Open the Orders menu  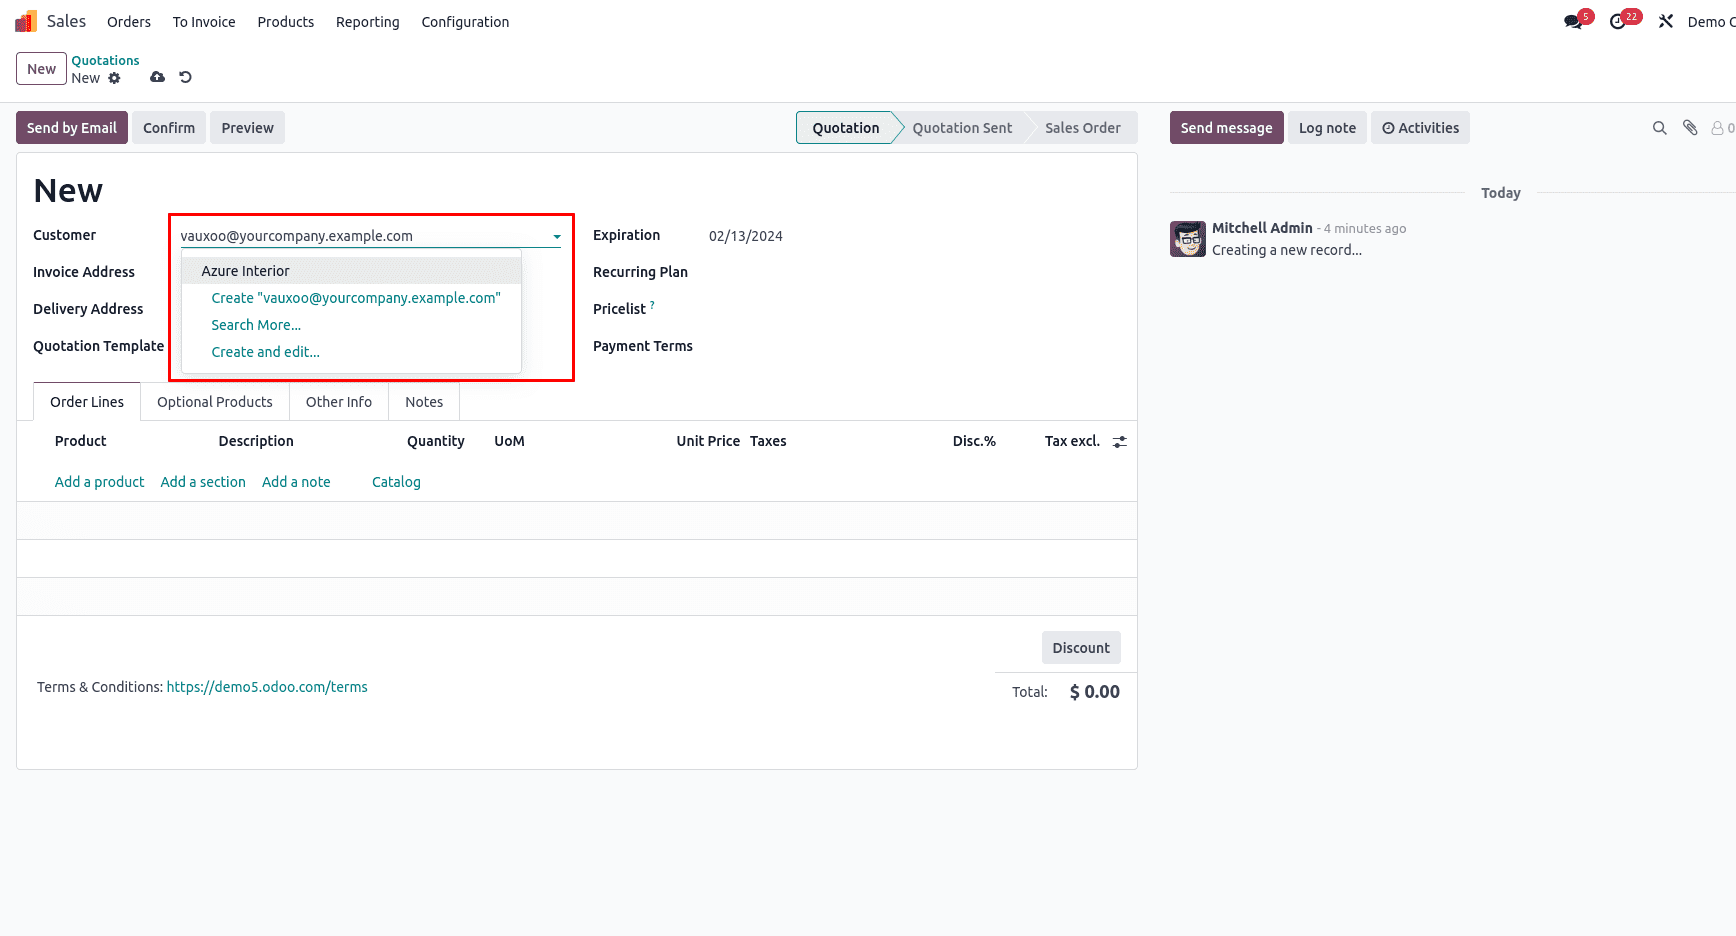(x=129, y=22)
